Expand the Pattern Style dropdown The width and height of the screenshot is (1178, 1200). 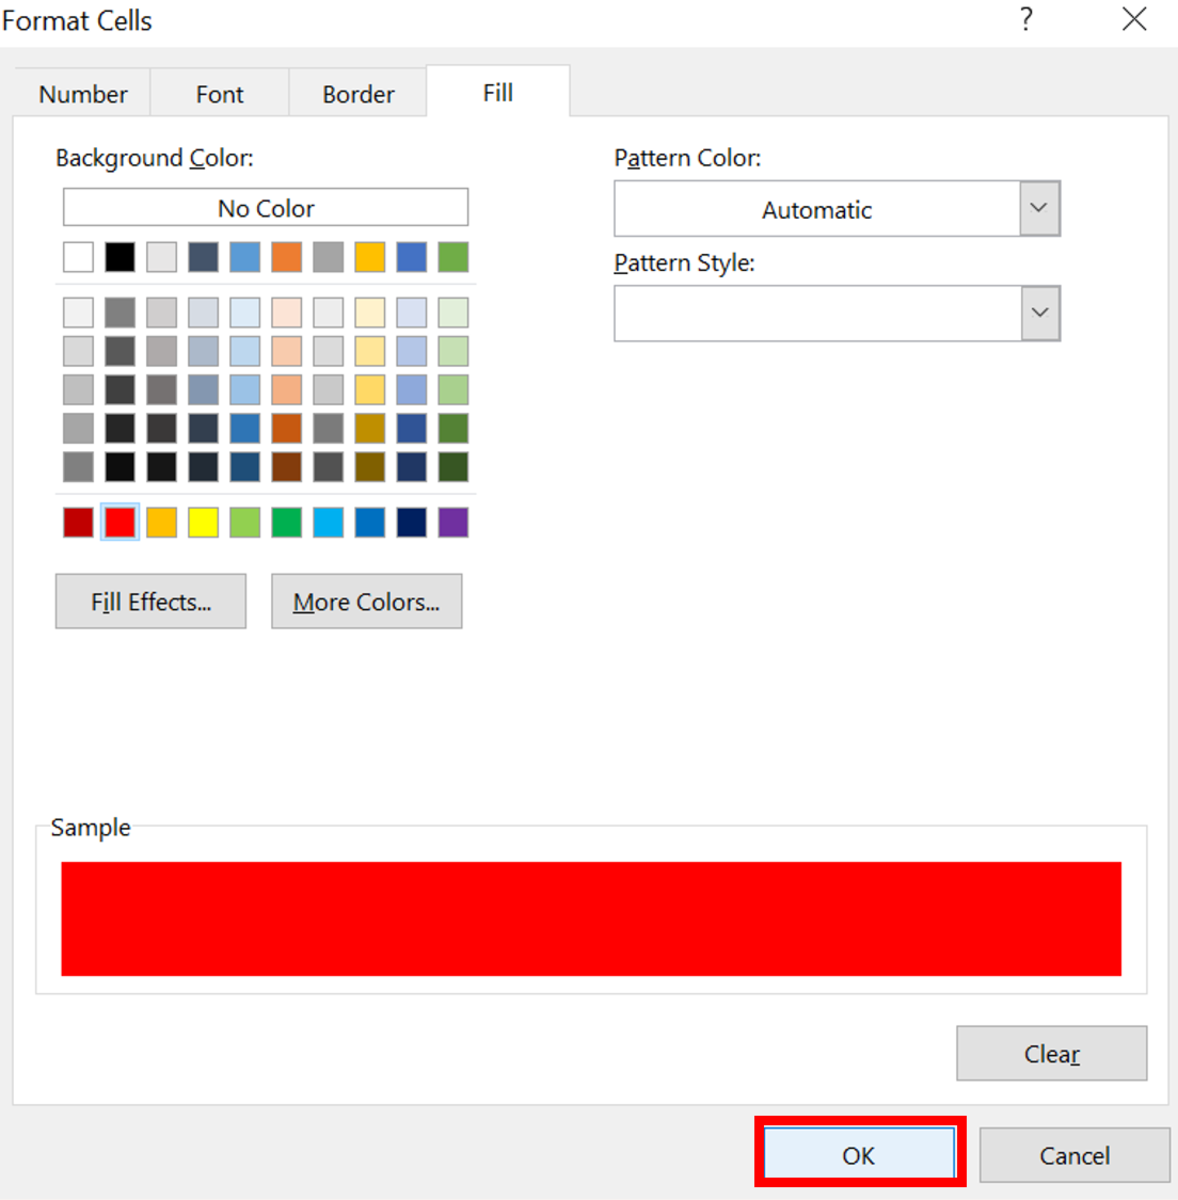point(1039,313)
